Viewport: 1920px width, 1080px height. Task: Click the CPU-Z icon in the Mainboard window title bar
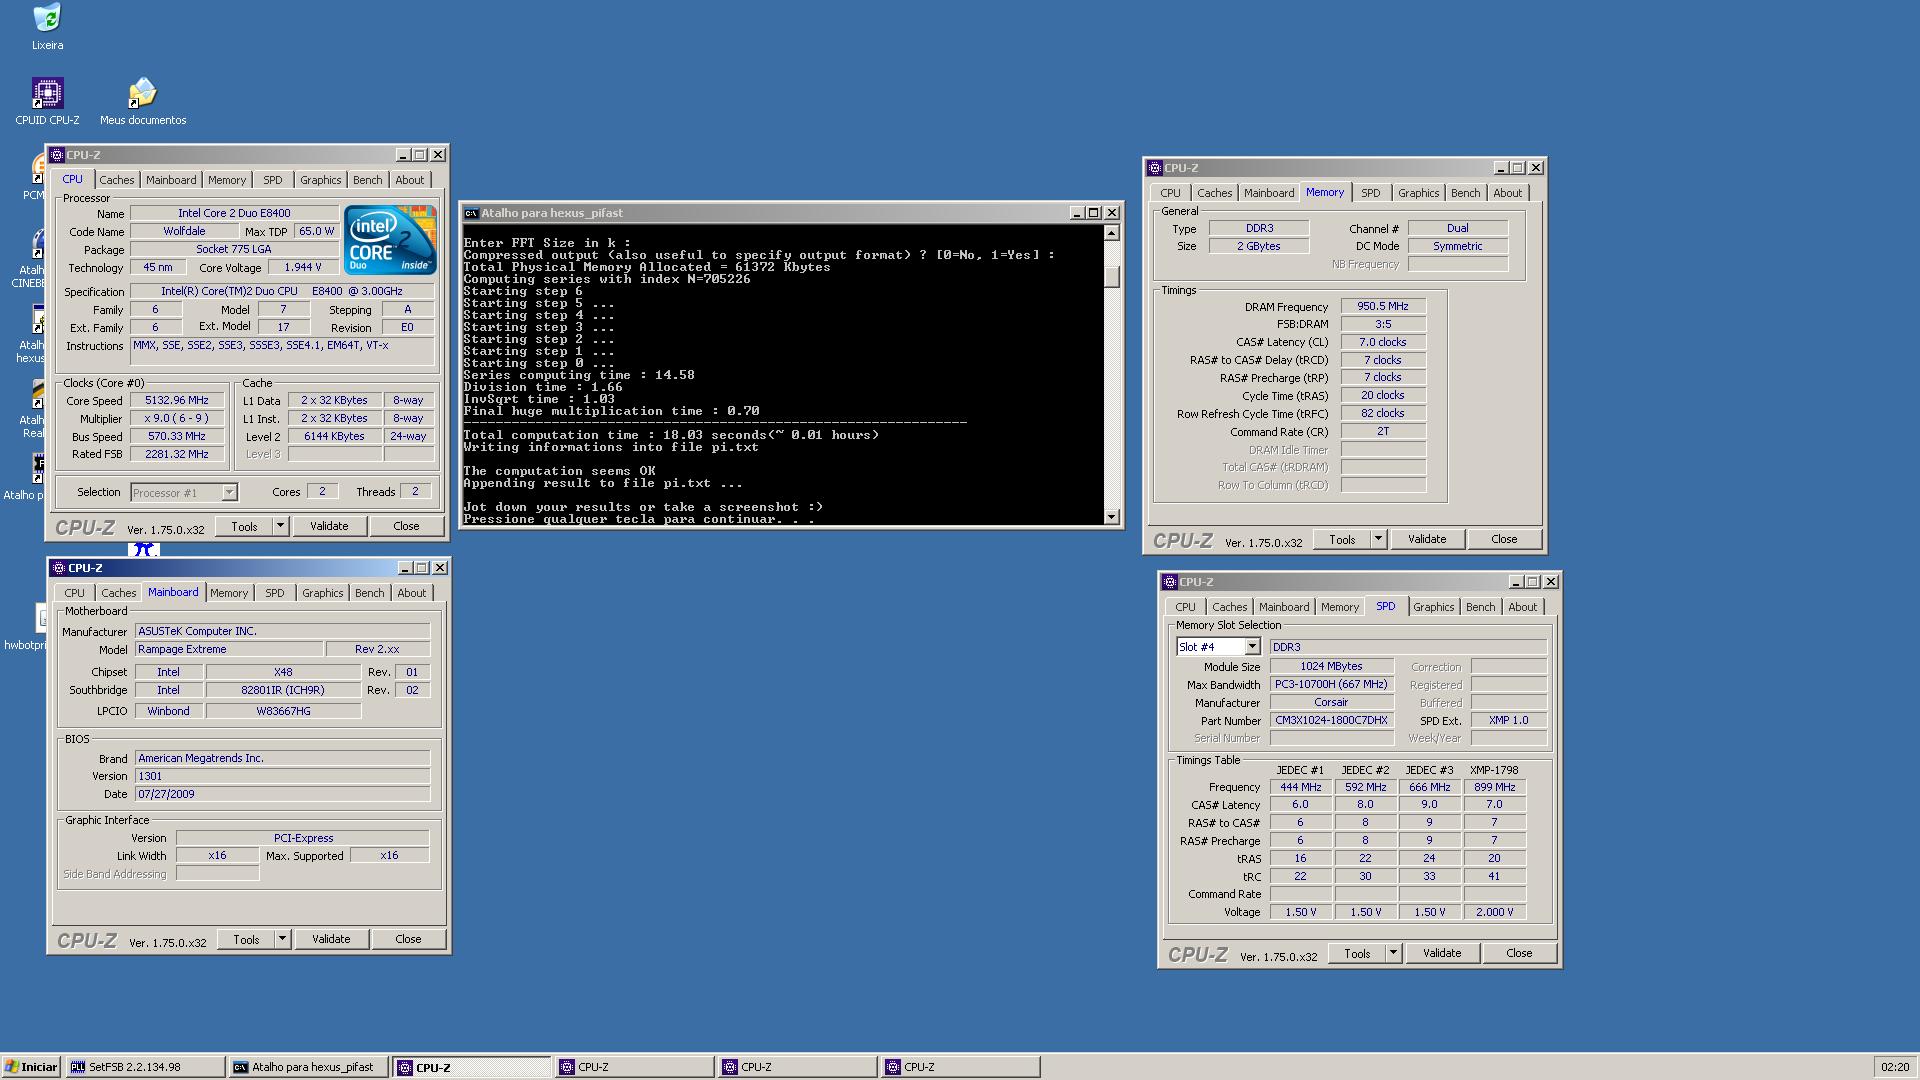point(58,568)
